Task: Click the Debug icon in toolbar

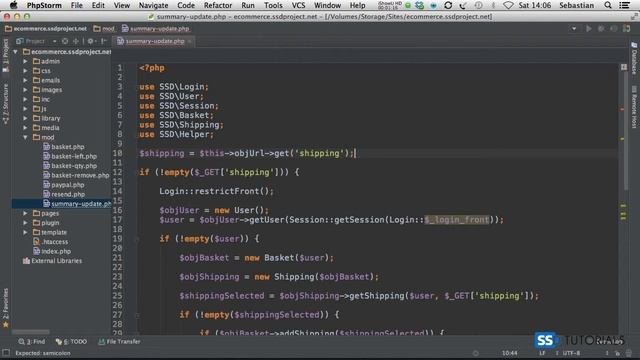Action: (601, 29)
